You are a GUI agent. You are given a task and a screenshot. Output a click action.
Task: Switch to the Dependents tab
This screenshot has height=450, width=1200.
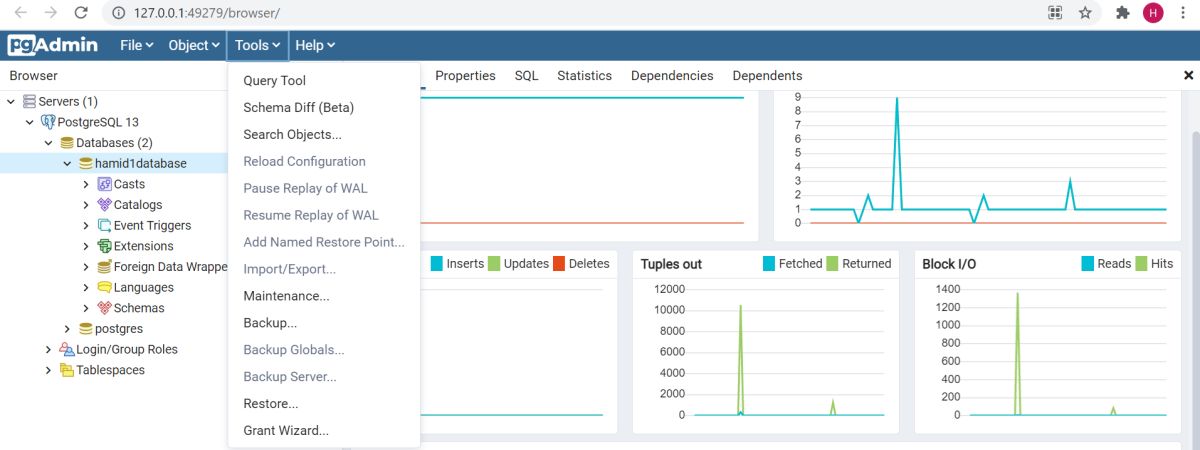(767, 76)
